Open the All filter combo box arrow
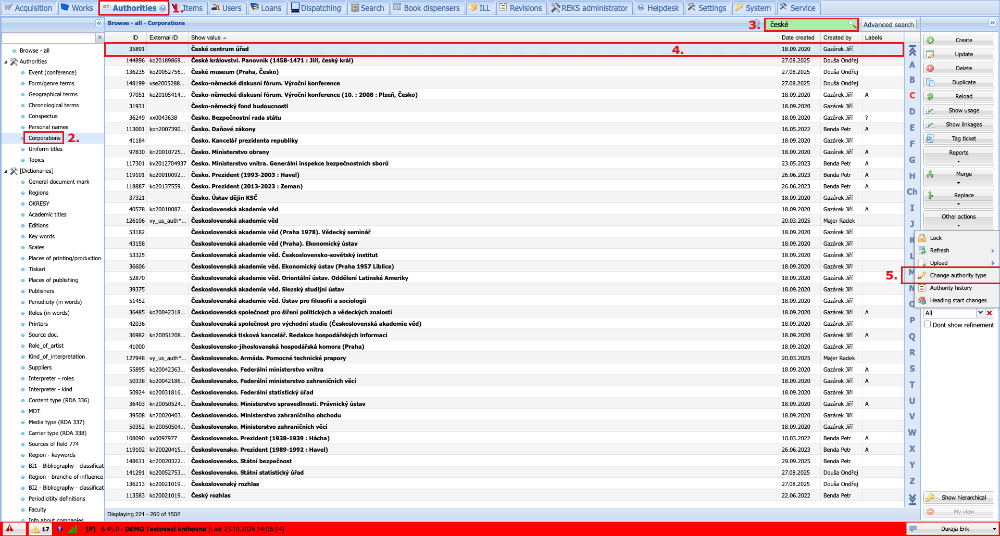Viewport: 1000px width, 536px height. [x=980, y=313]
